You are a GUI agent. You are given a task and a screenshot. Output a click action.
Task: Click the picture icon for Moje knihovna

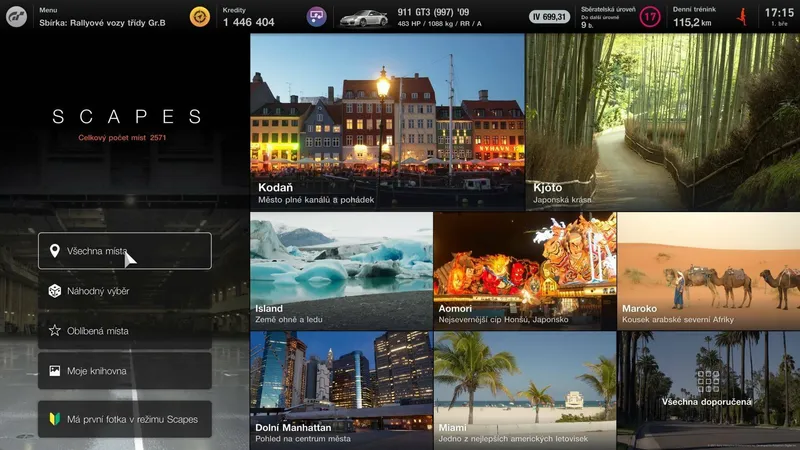click(x=55, y=370)
